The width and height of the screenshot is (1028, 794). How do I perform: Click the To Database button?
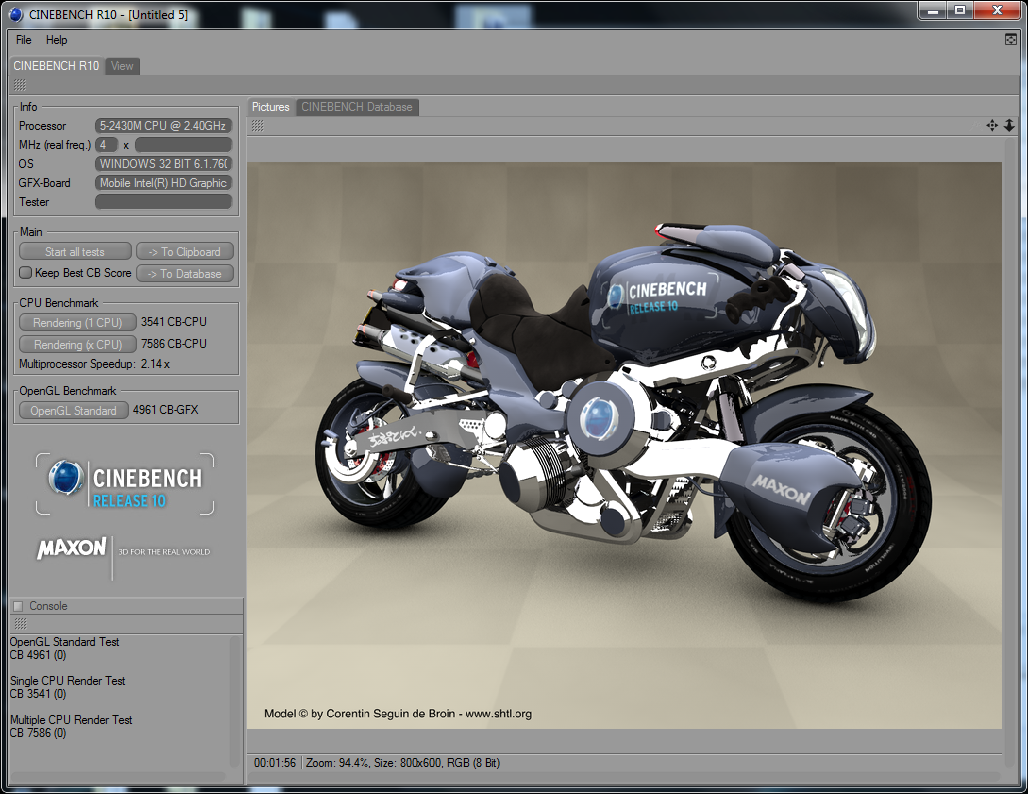coord(184,273)
